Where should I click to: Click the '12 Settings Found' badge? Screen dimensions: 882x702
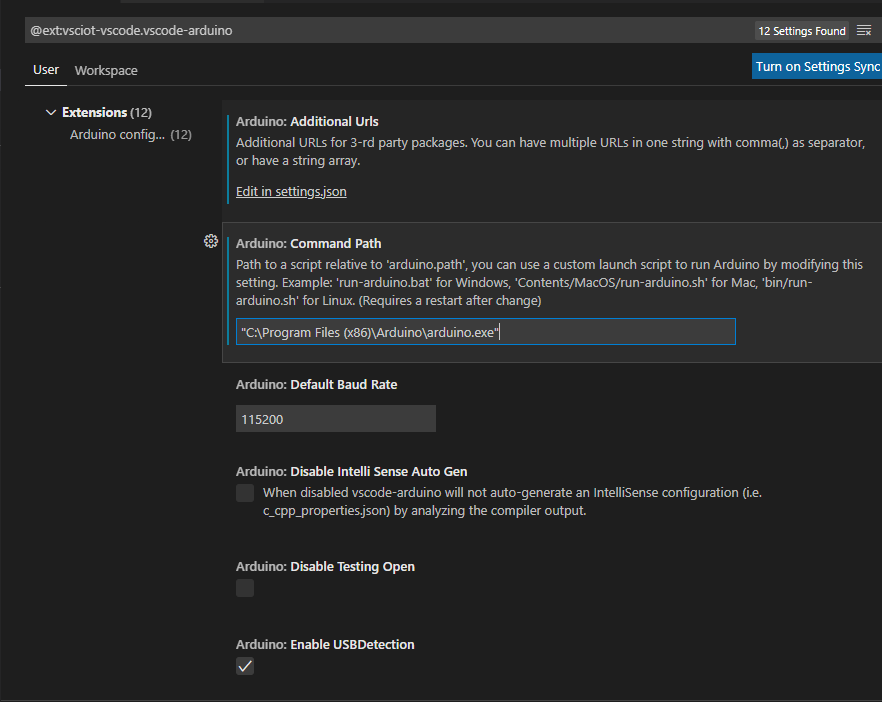(x=802, y=31)
